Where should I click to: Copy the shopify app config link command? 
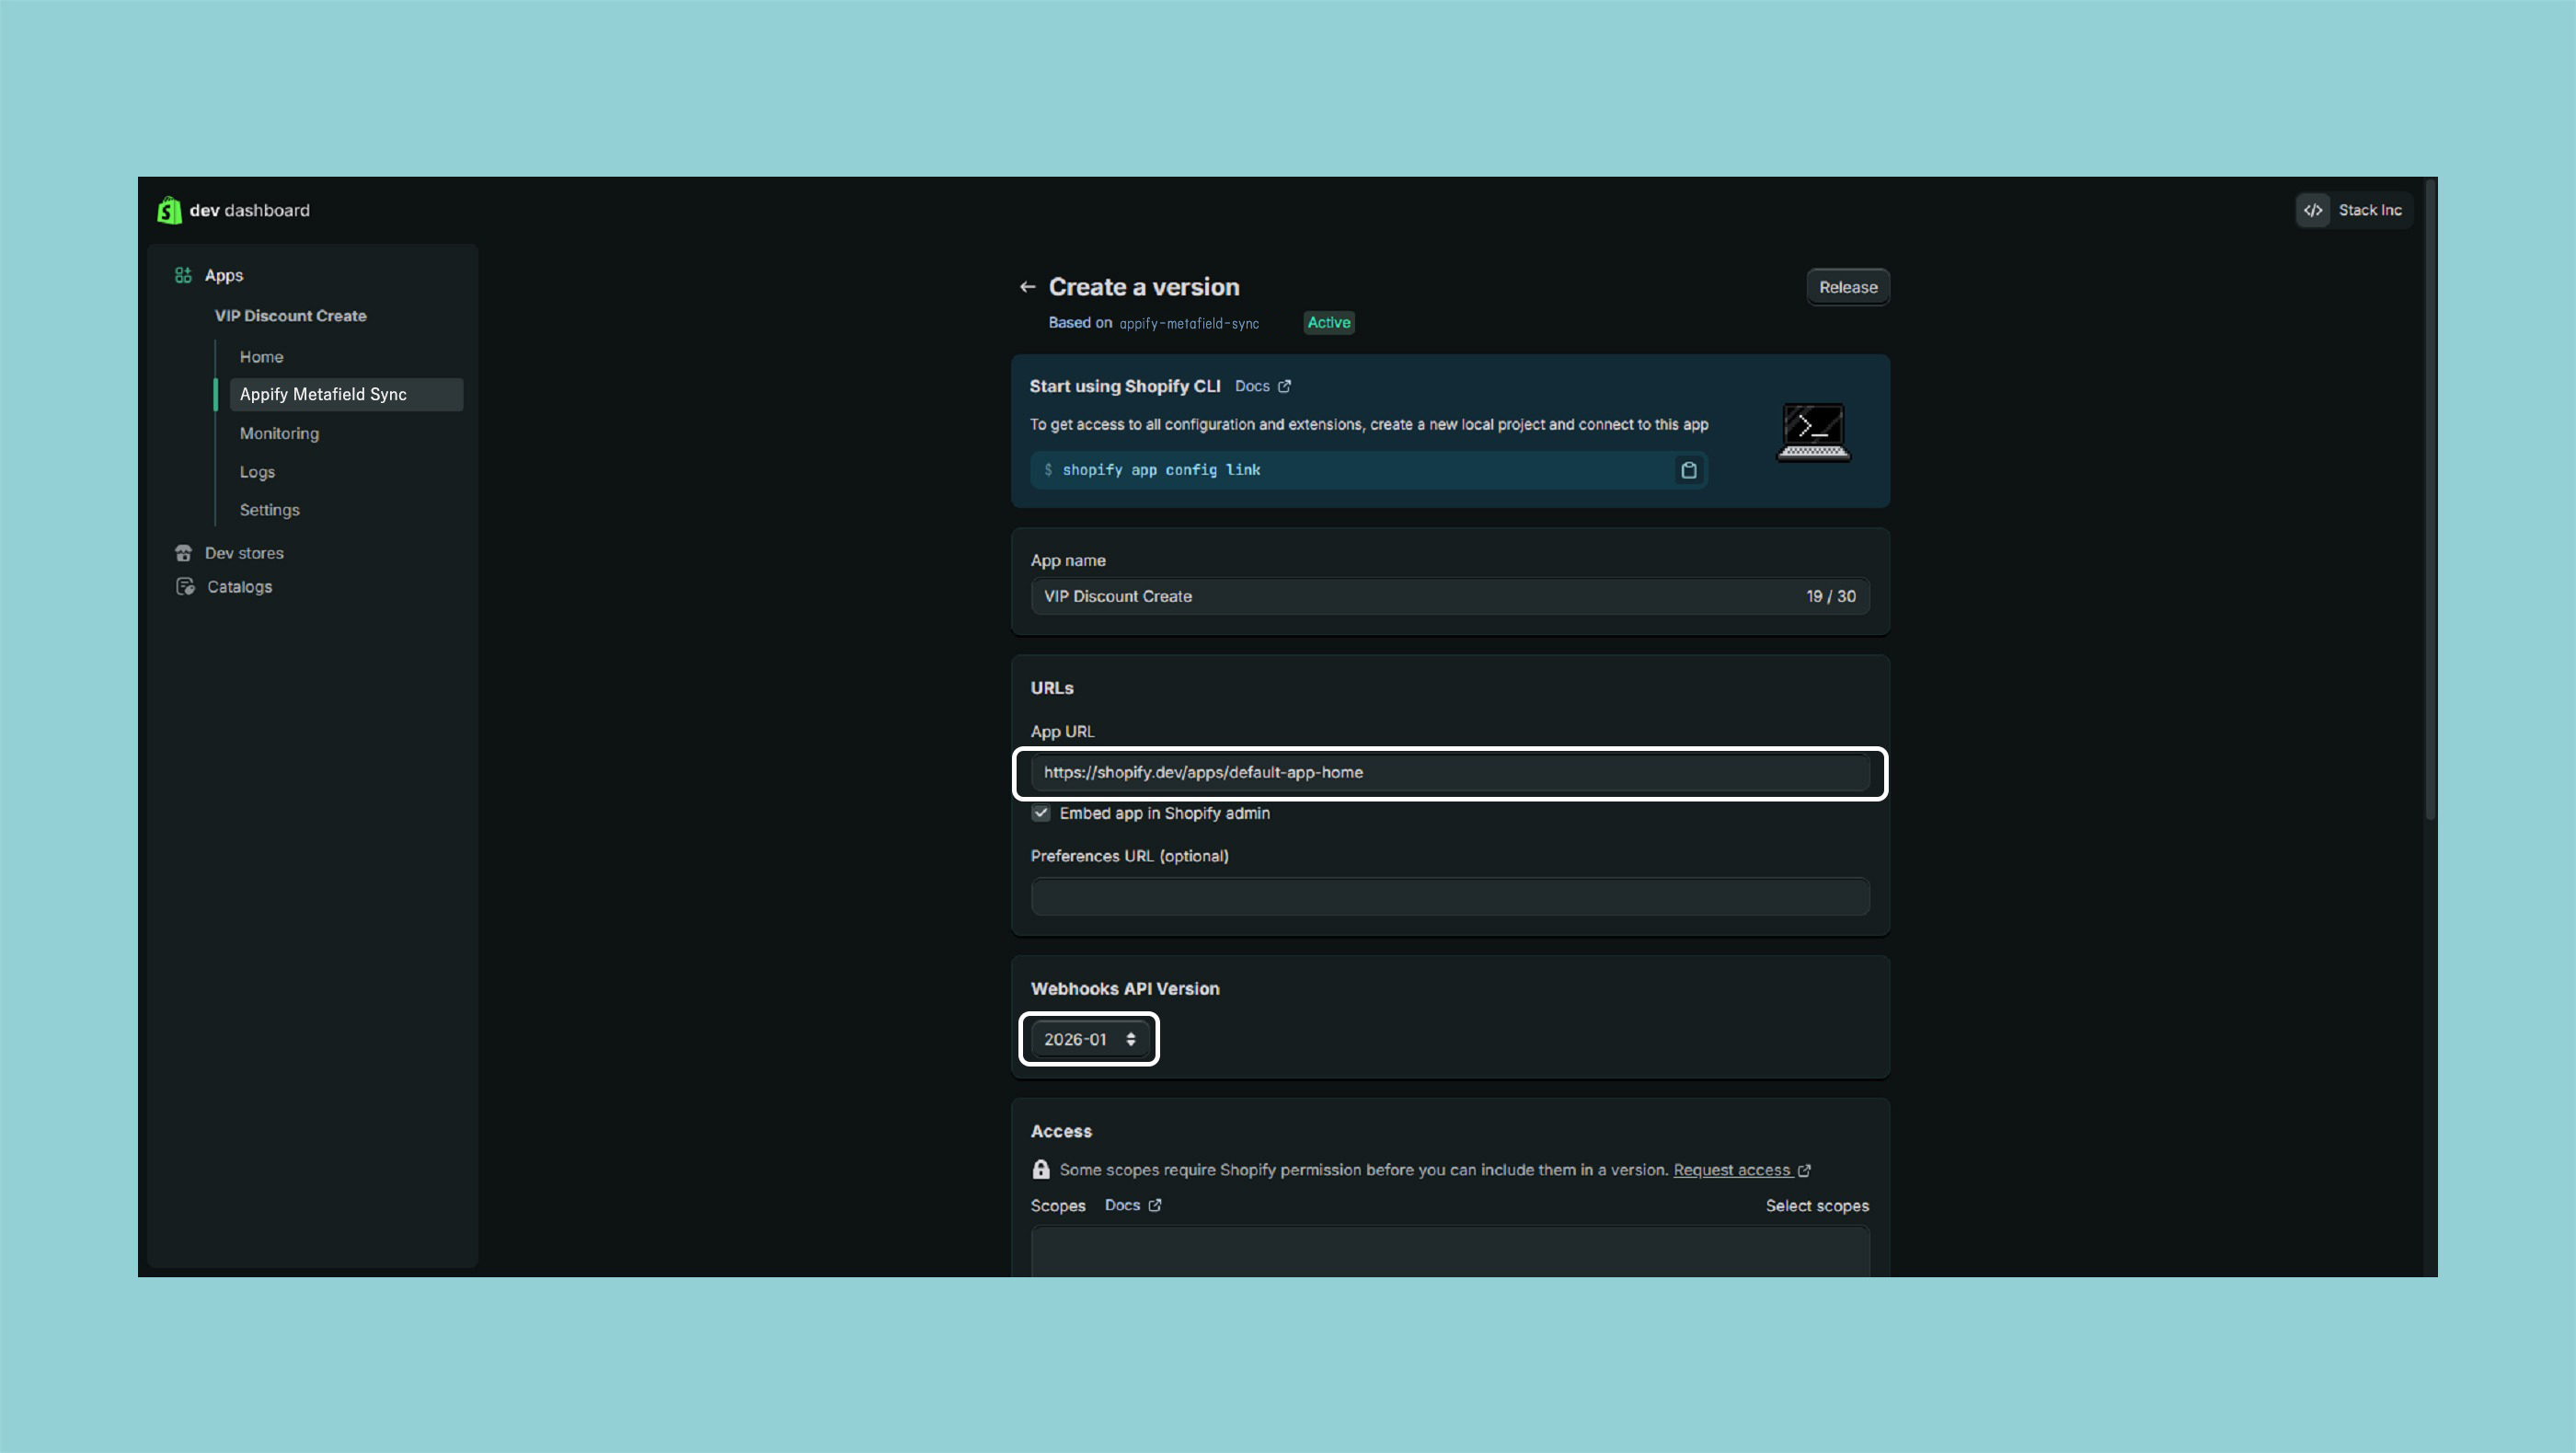1689,470
